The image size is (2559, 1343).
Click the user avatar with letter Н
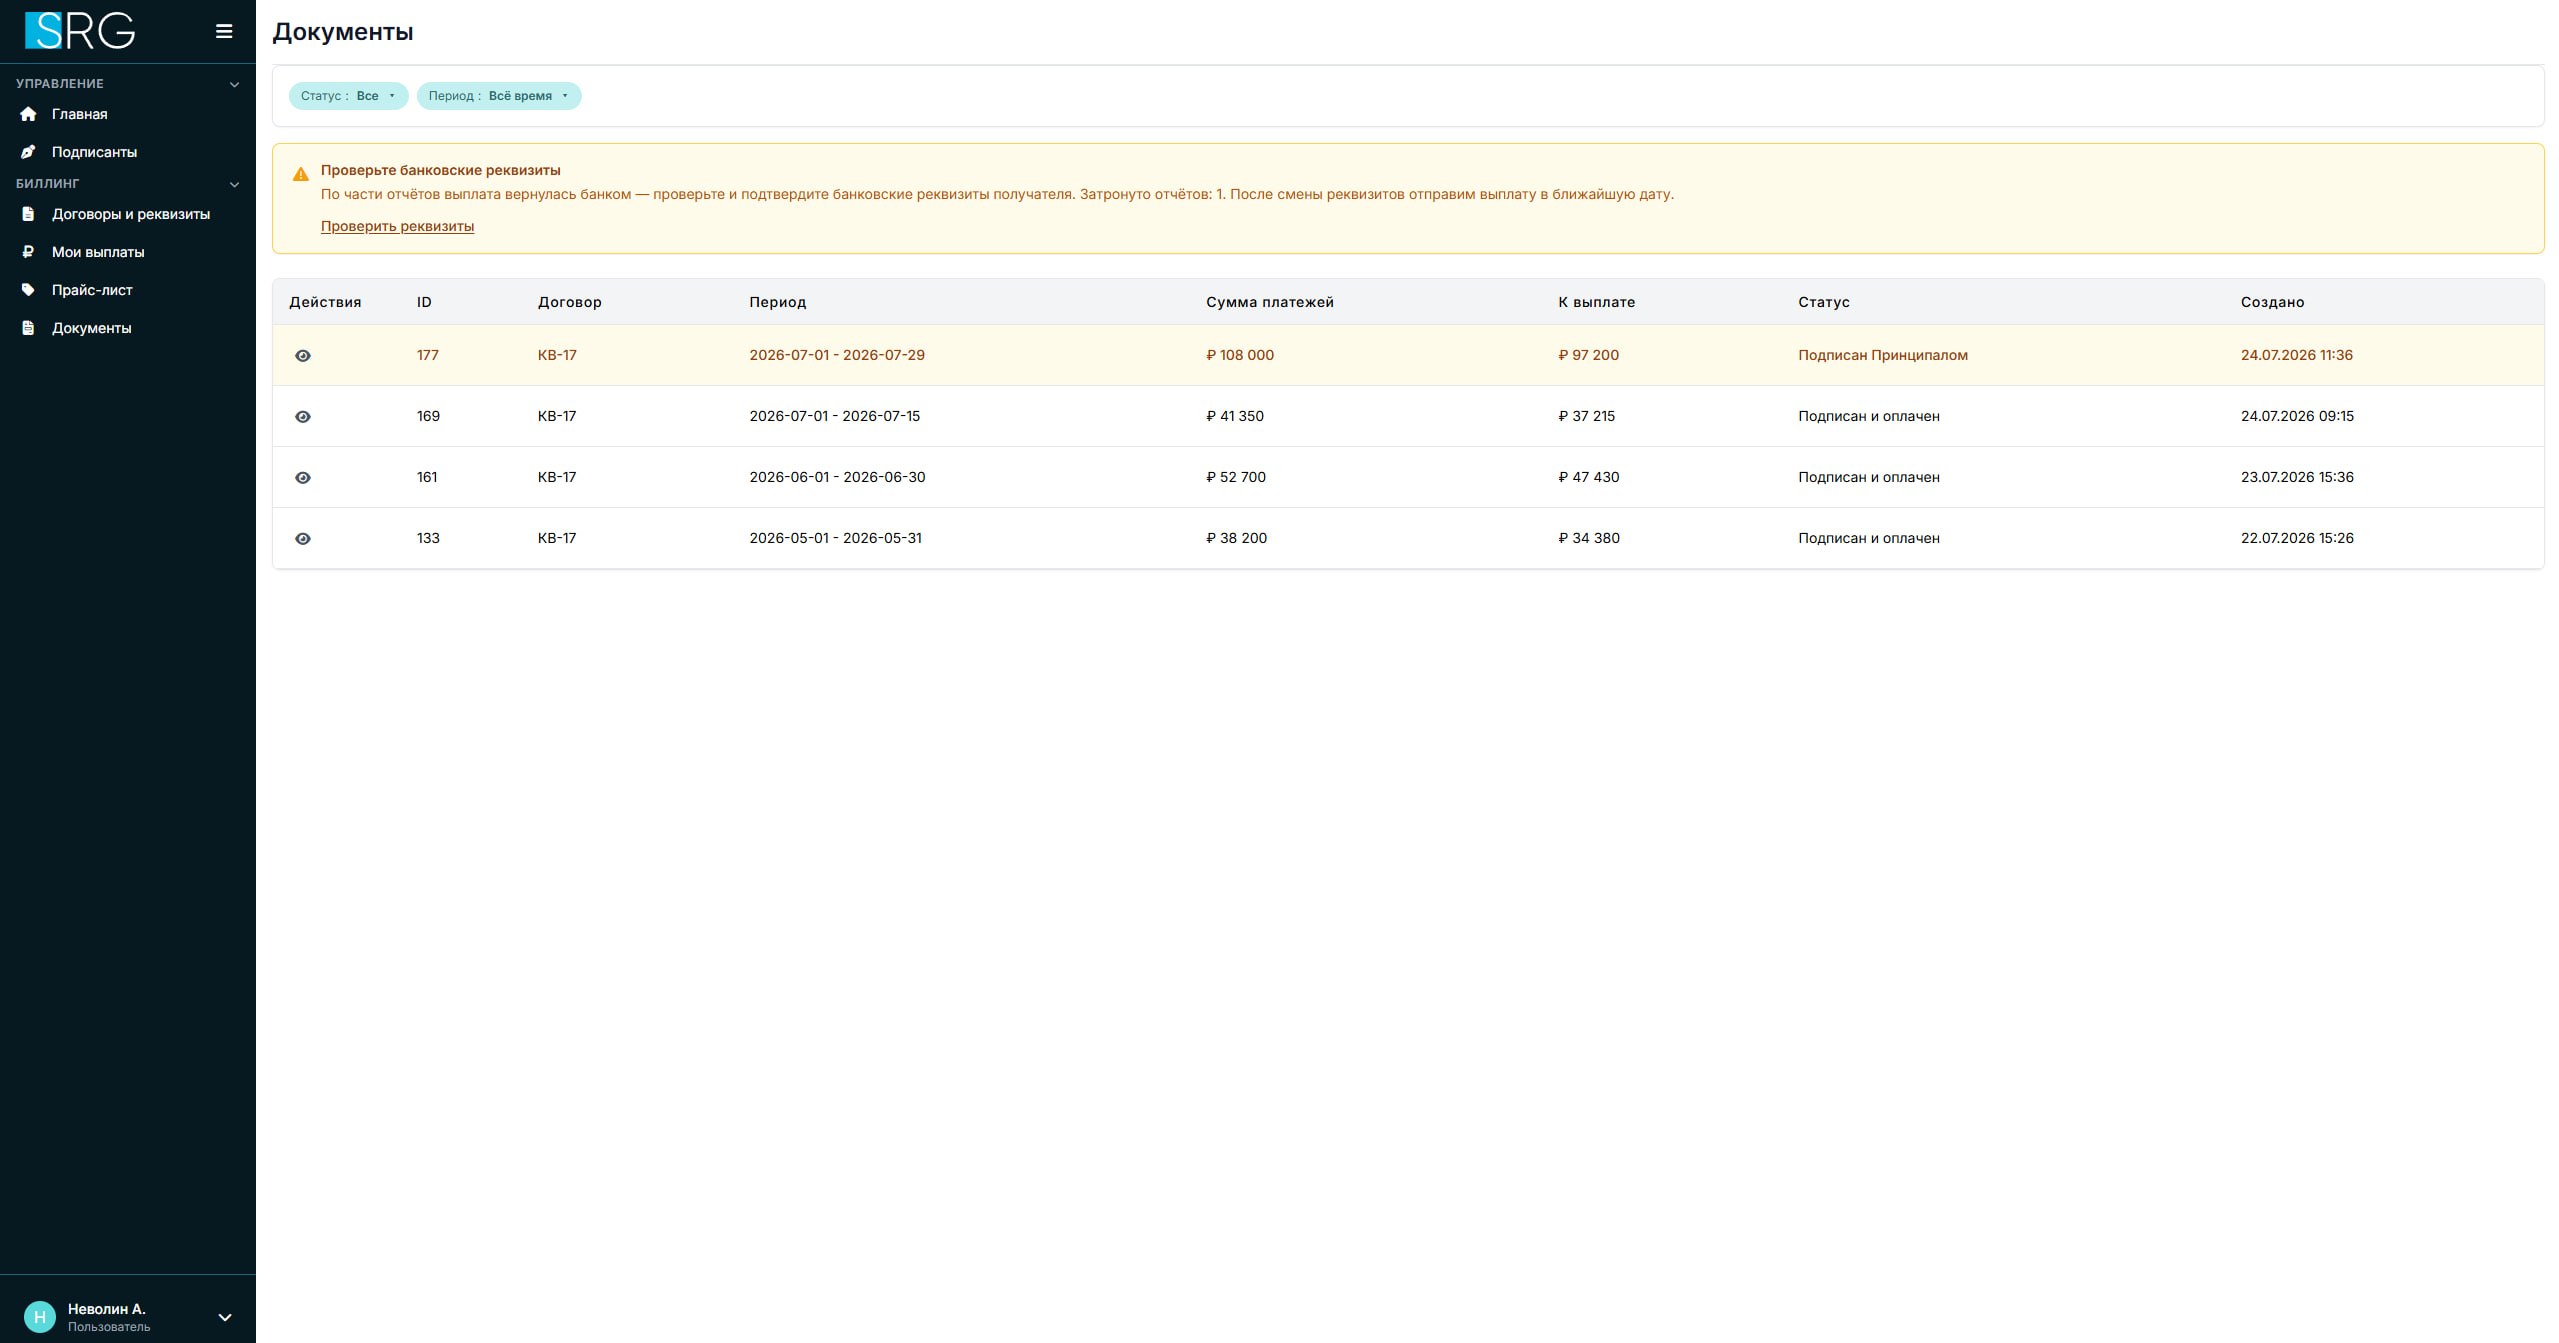pos(40,1317)
